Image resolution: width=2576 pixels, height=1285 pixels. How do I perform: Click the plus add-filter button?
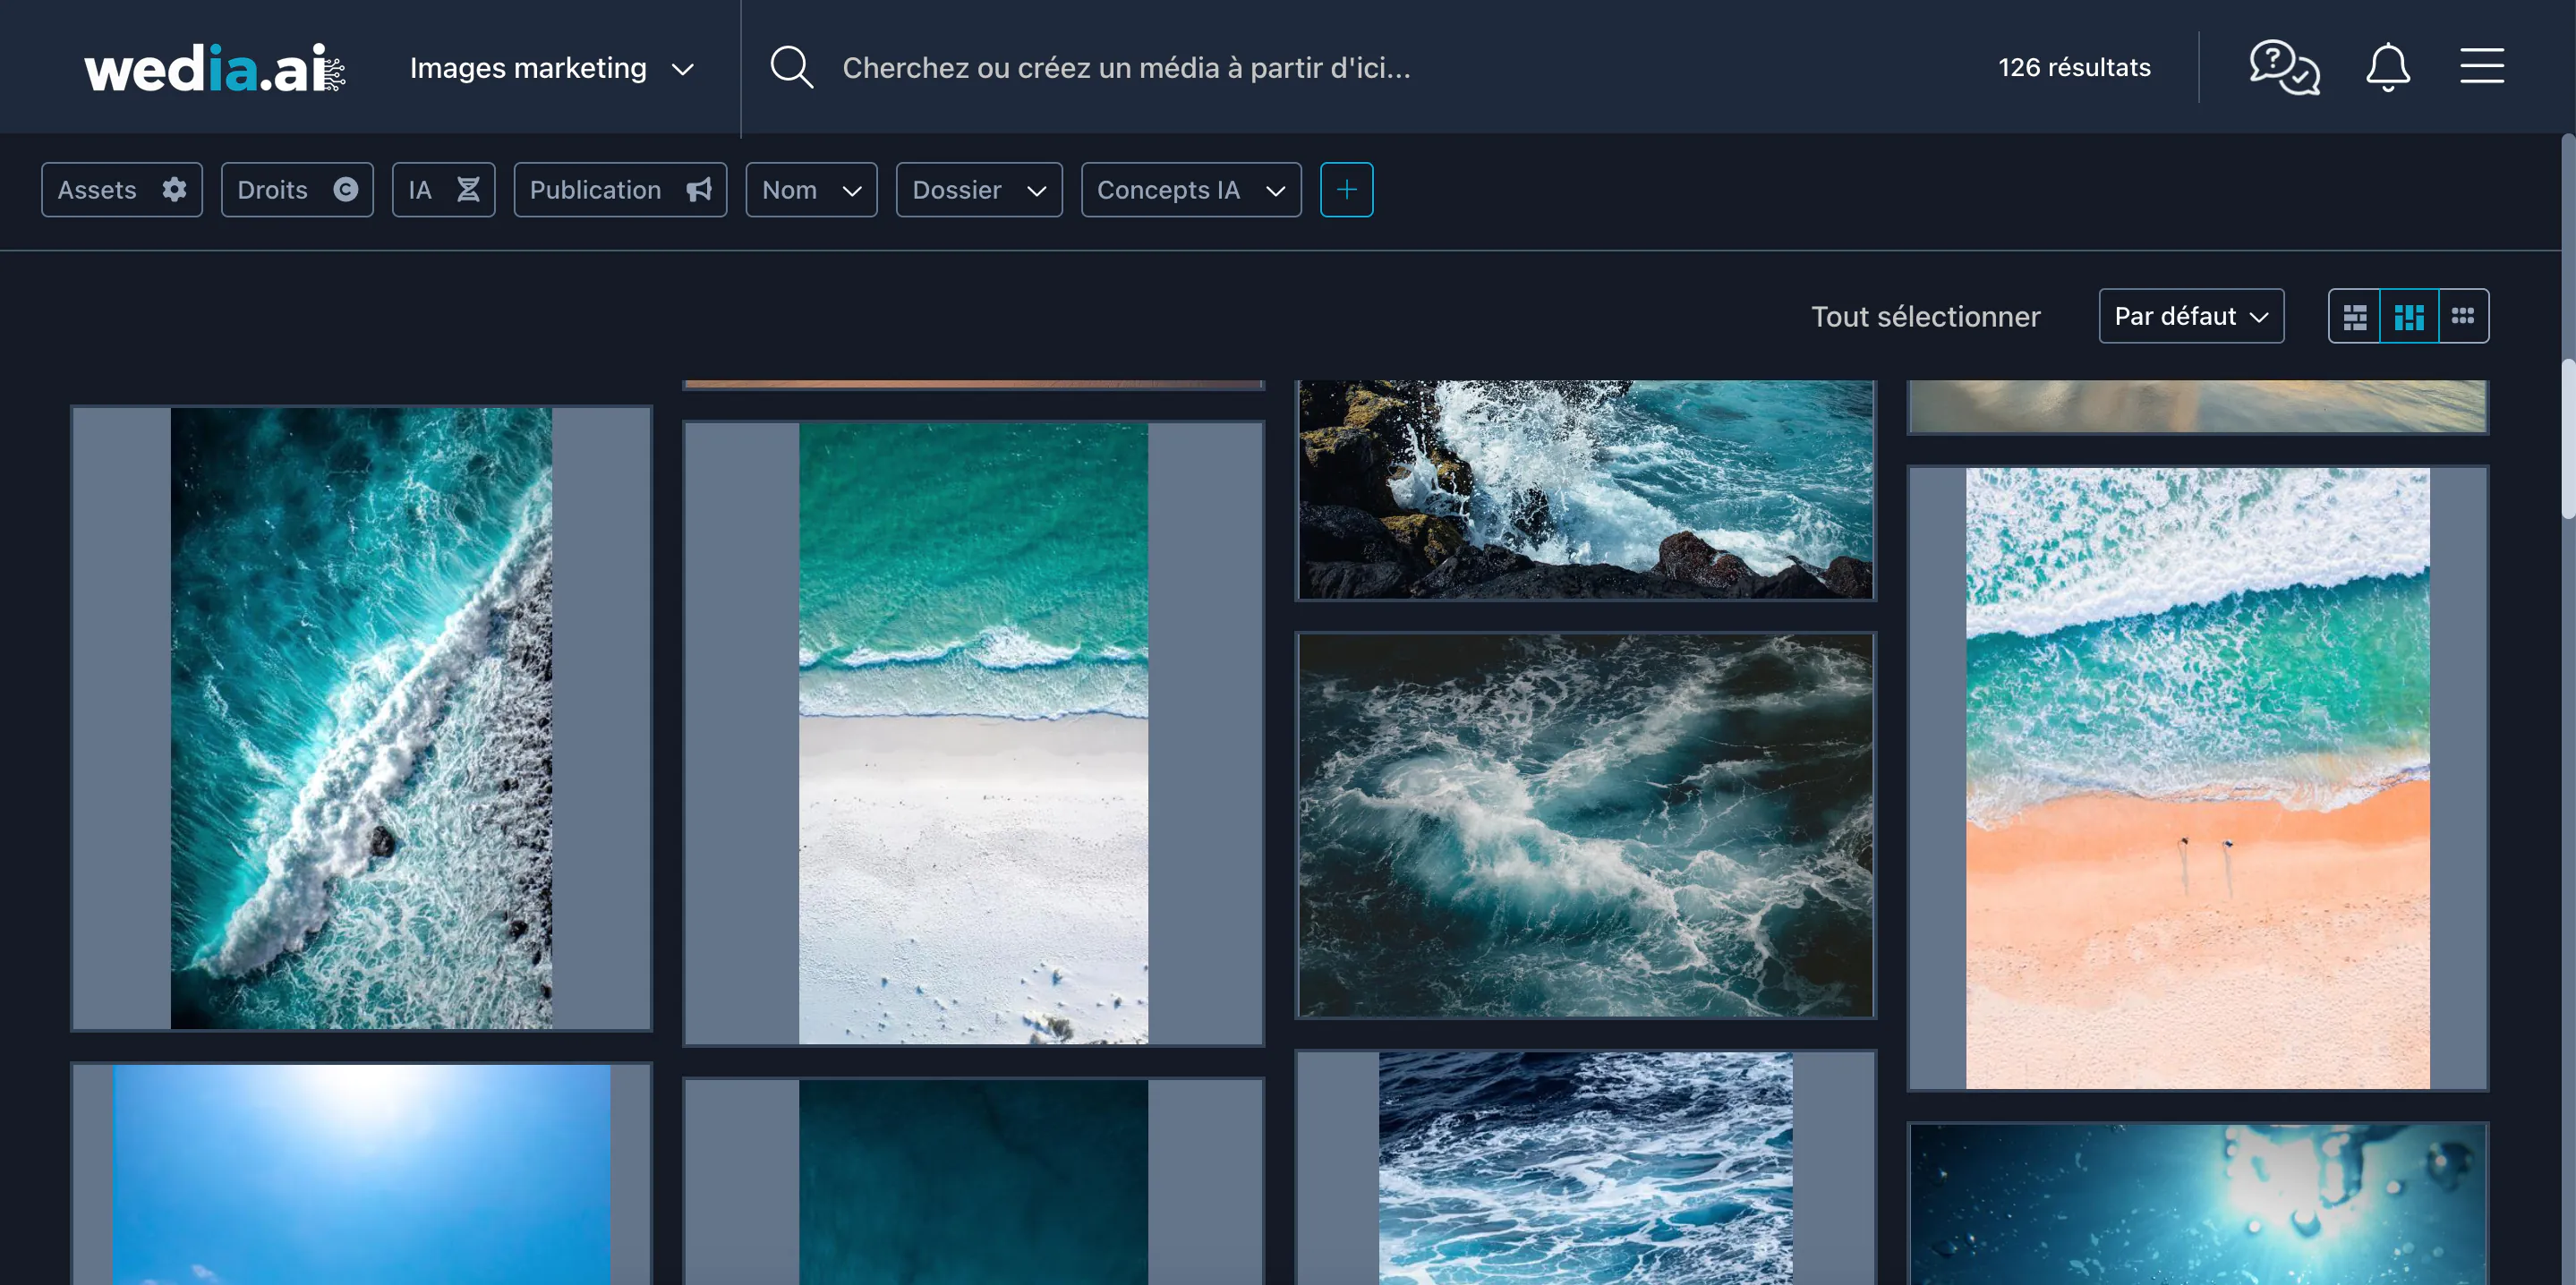pos(1346,190)
